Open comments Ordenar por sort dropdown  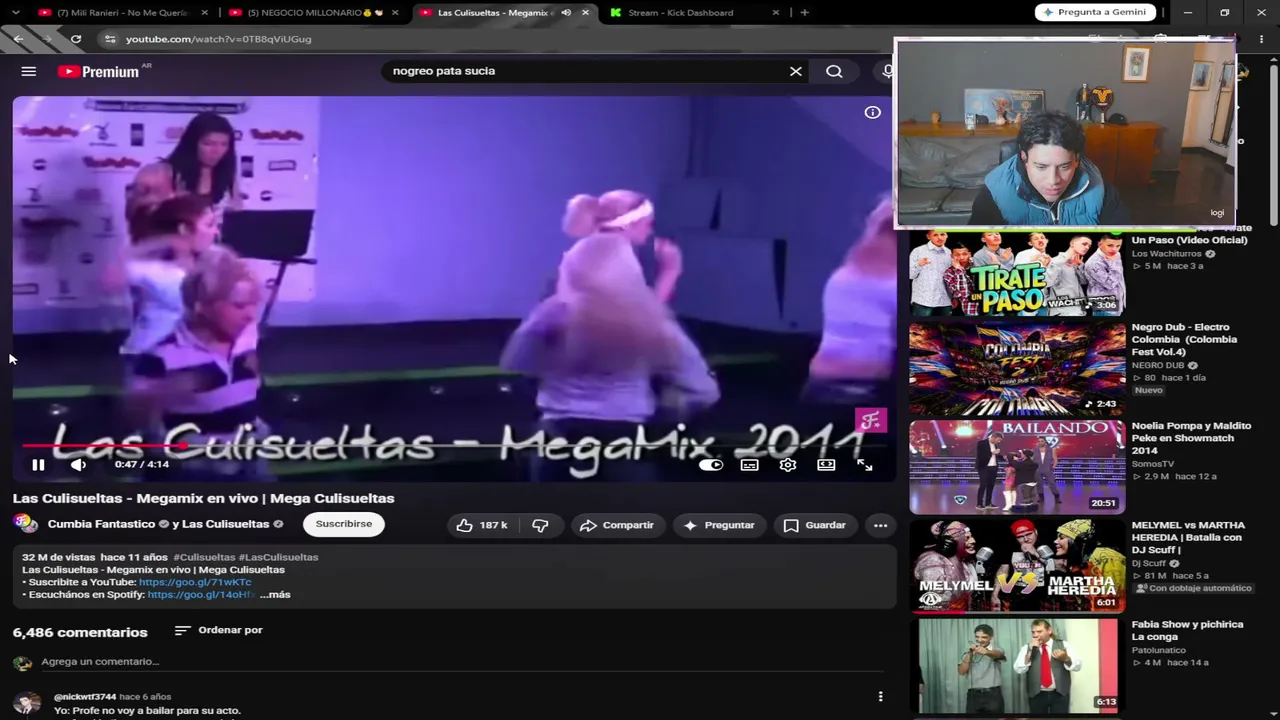pos(218,630)
